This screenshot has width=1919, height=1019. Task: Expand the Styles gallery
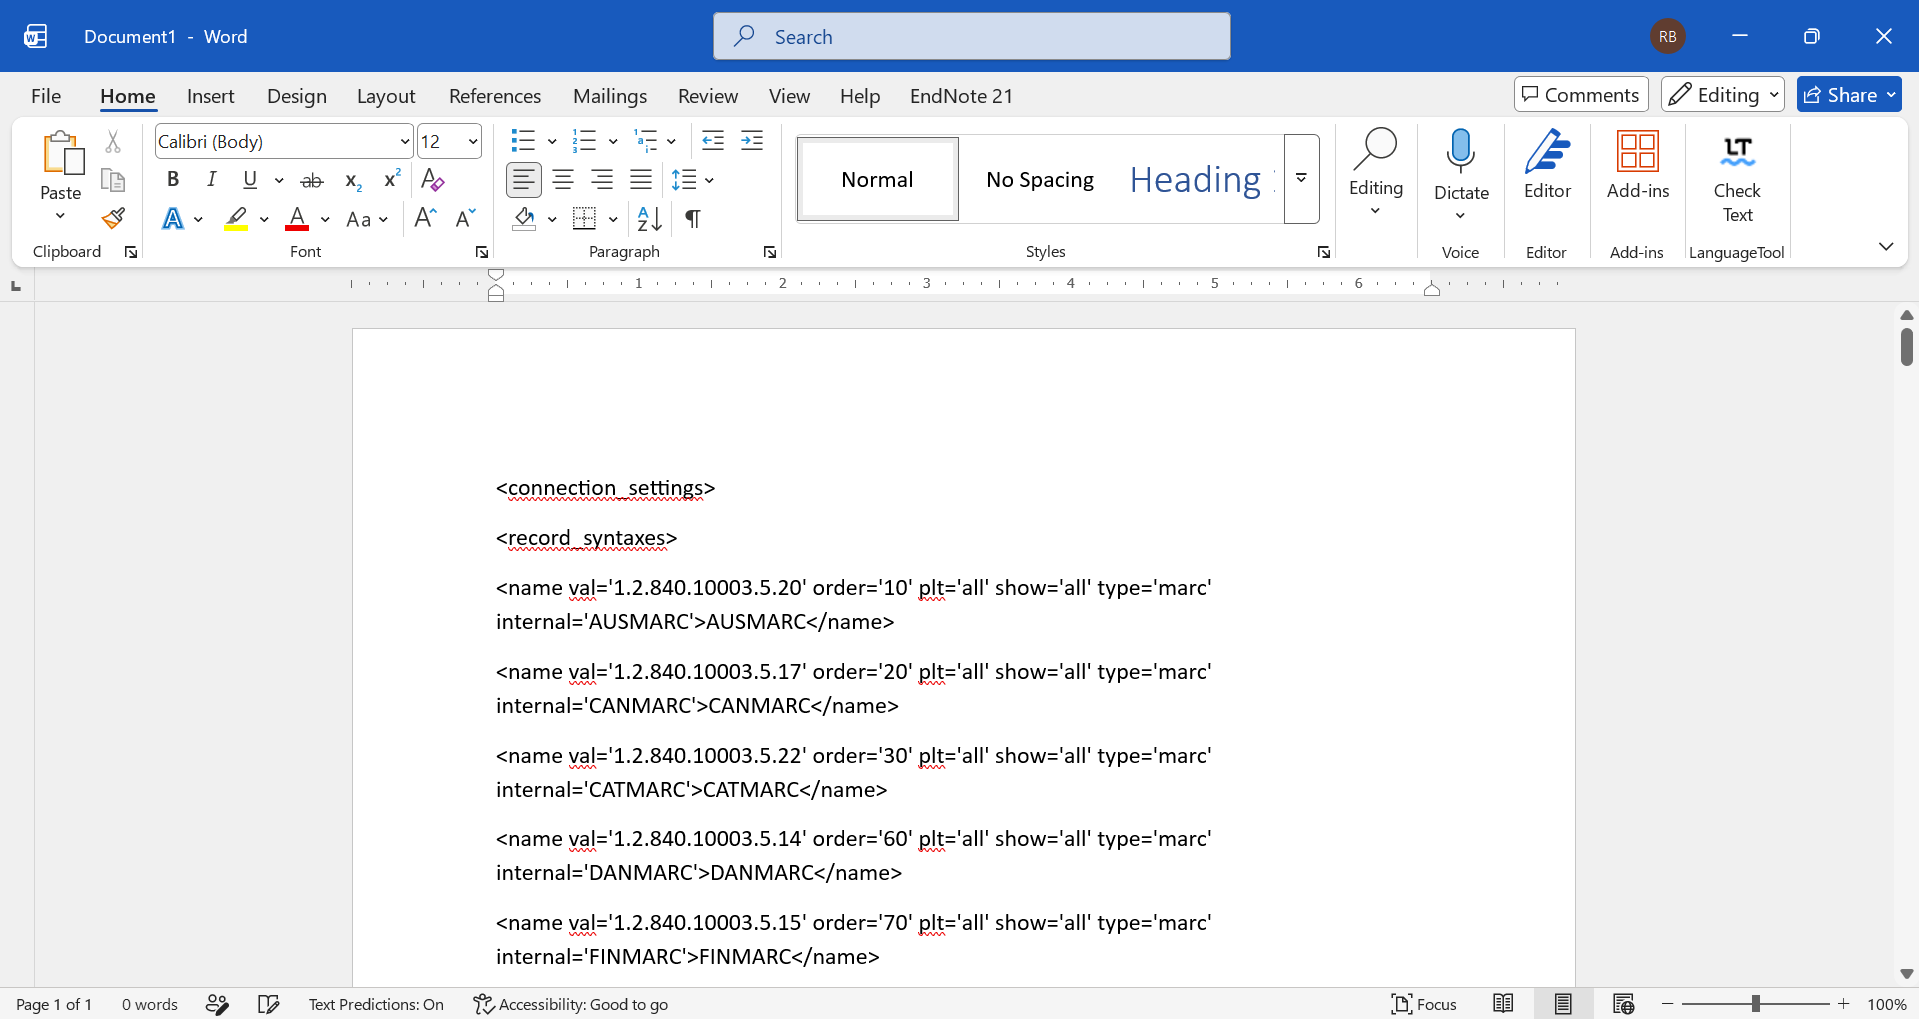[x=1301, y=179]
